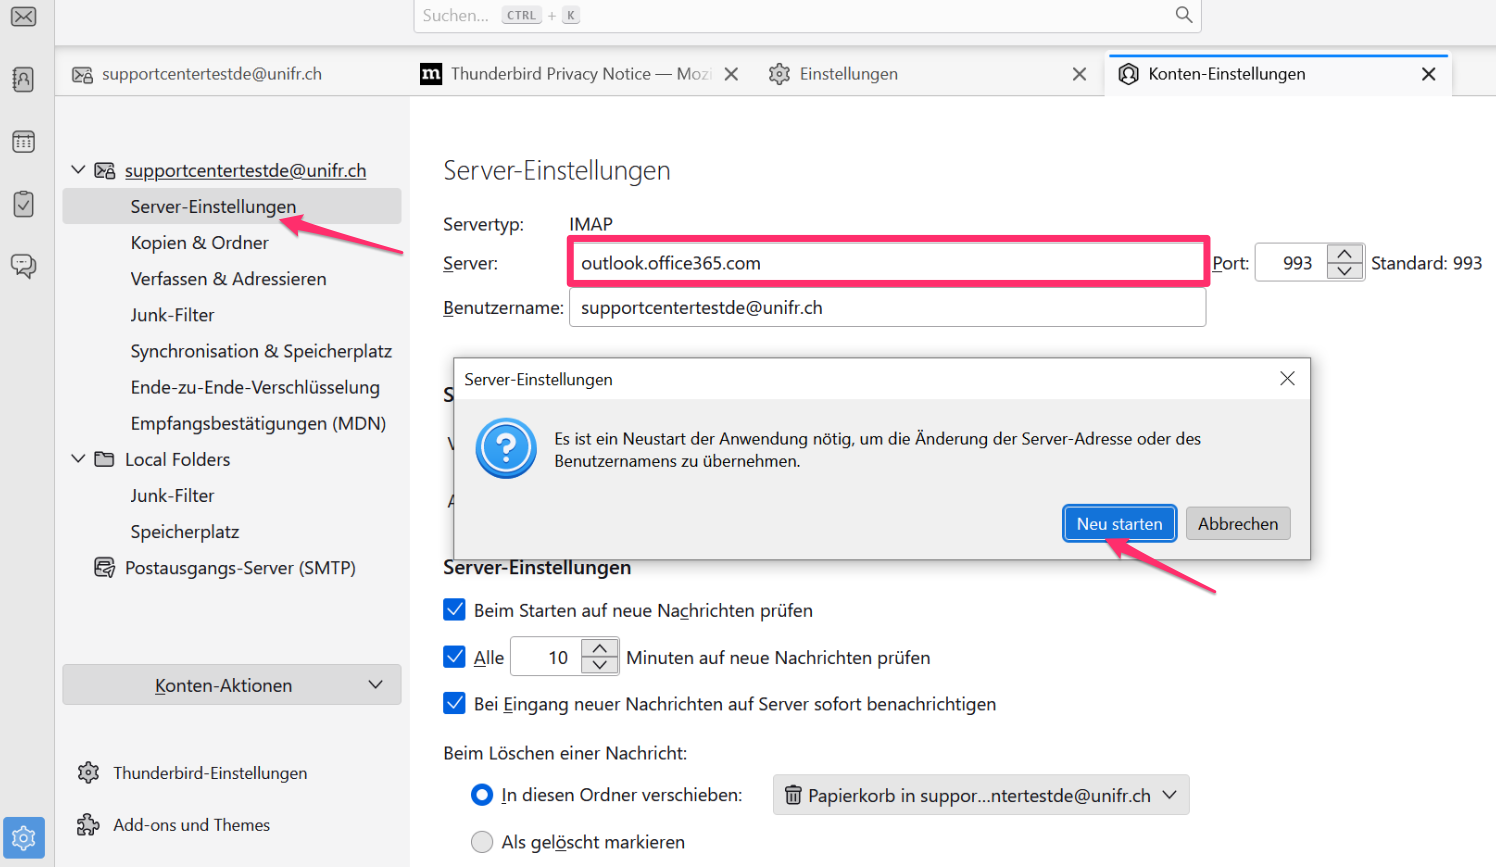Viewport: 1496px width, 867px height.
Task: Open Add-ons und Themes
Action: [x=191, y=825]
